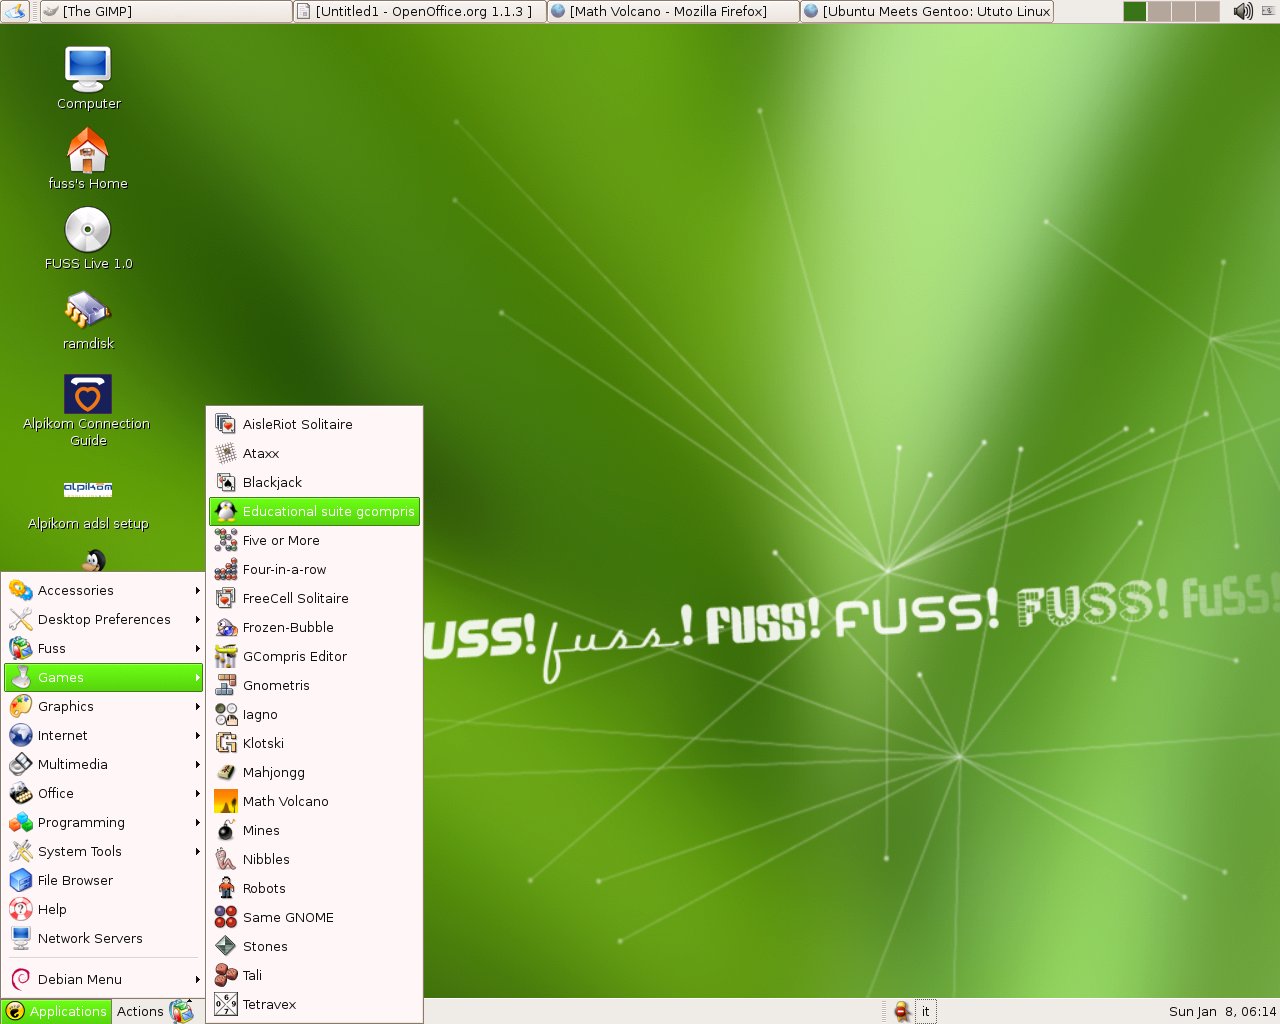Expand the Fuss submenu

point(104,648)
